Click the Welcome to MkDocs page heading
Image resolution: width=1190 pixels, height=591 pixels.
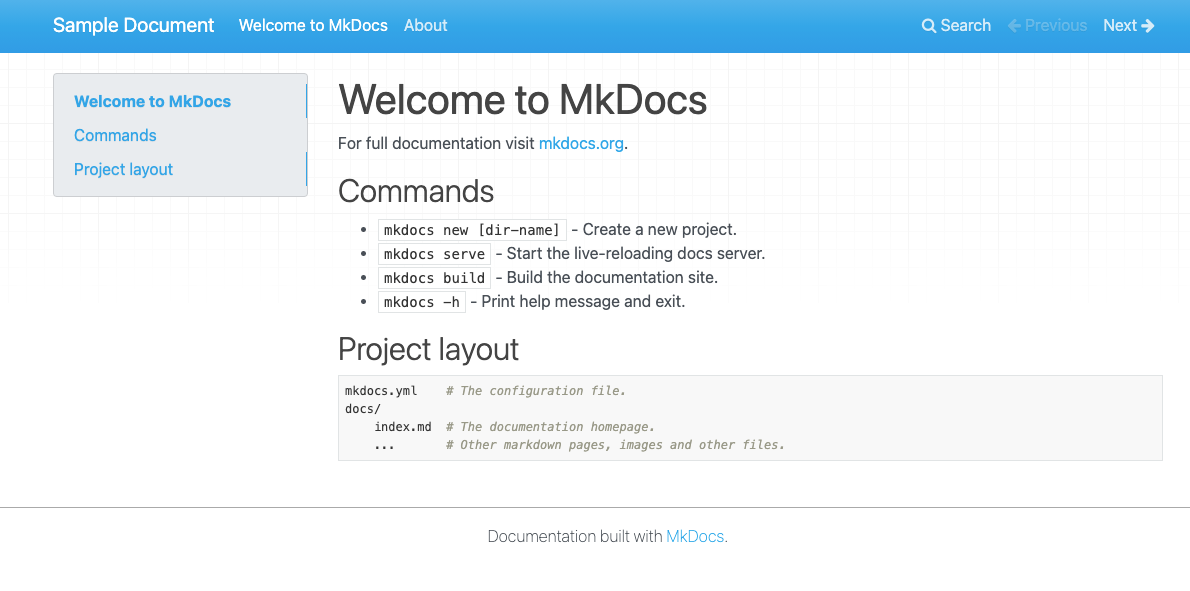click(x=522, y=99)
